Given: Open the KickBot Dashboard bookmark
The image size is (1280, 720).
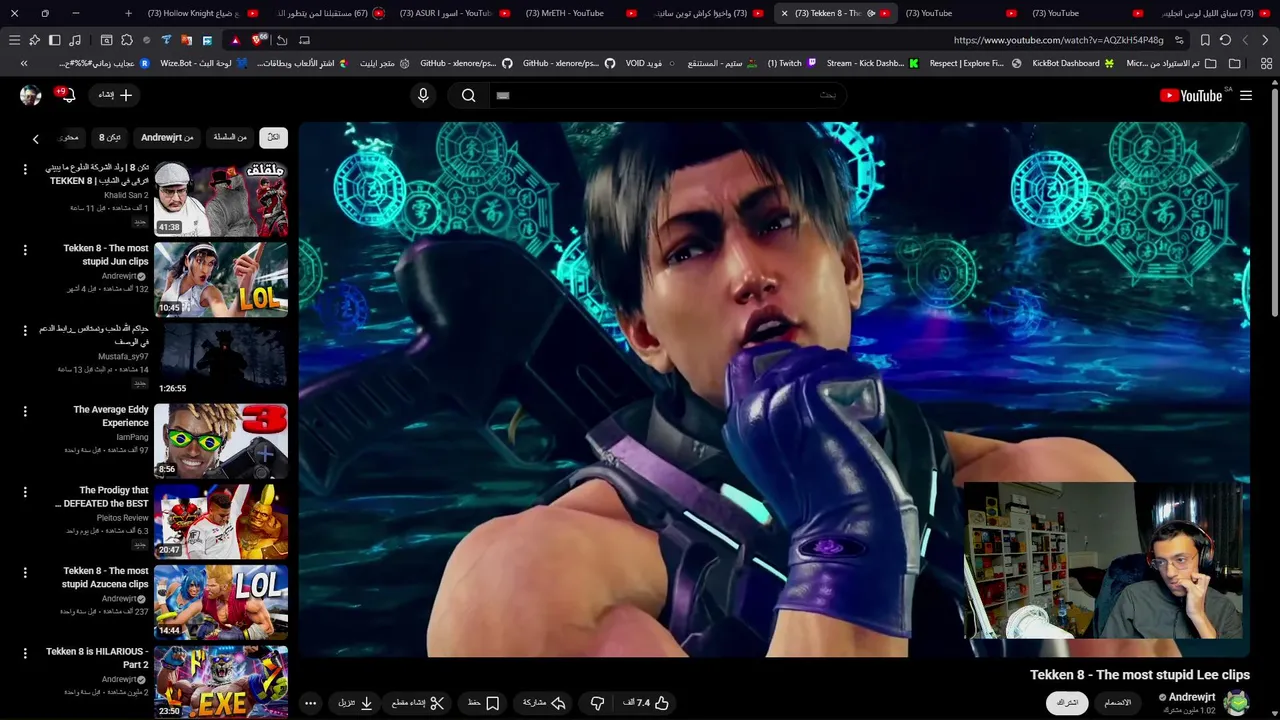Looking at the screenshot, I should pos(1073,63).
